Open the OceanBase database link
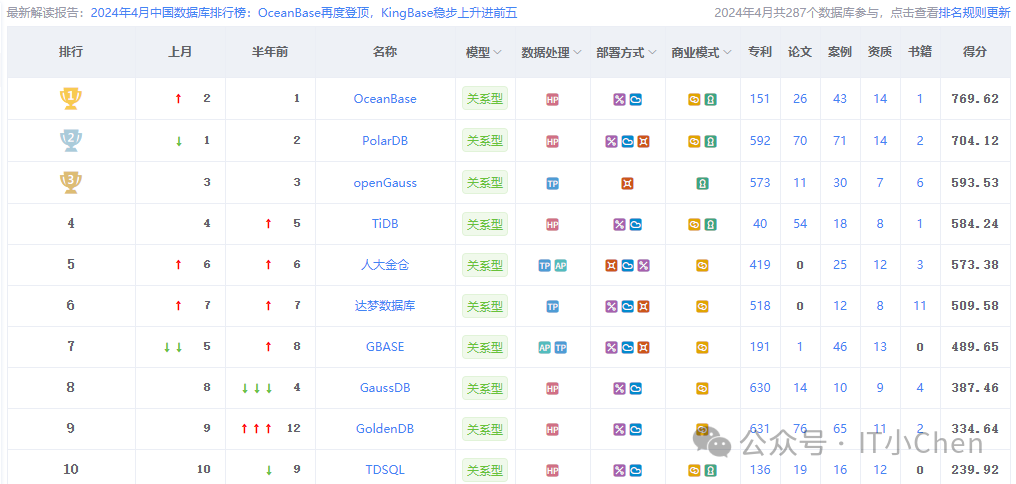Viewport: 1016px width, 484px height. click(x=385, y=99)
